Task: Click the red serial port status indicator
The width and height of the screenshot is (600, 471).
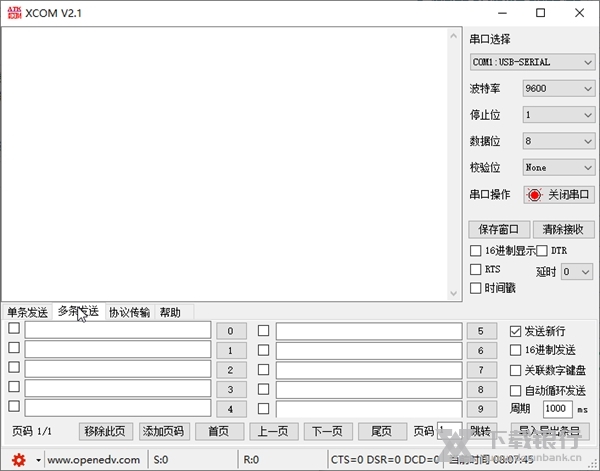Action: (535, 195)
